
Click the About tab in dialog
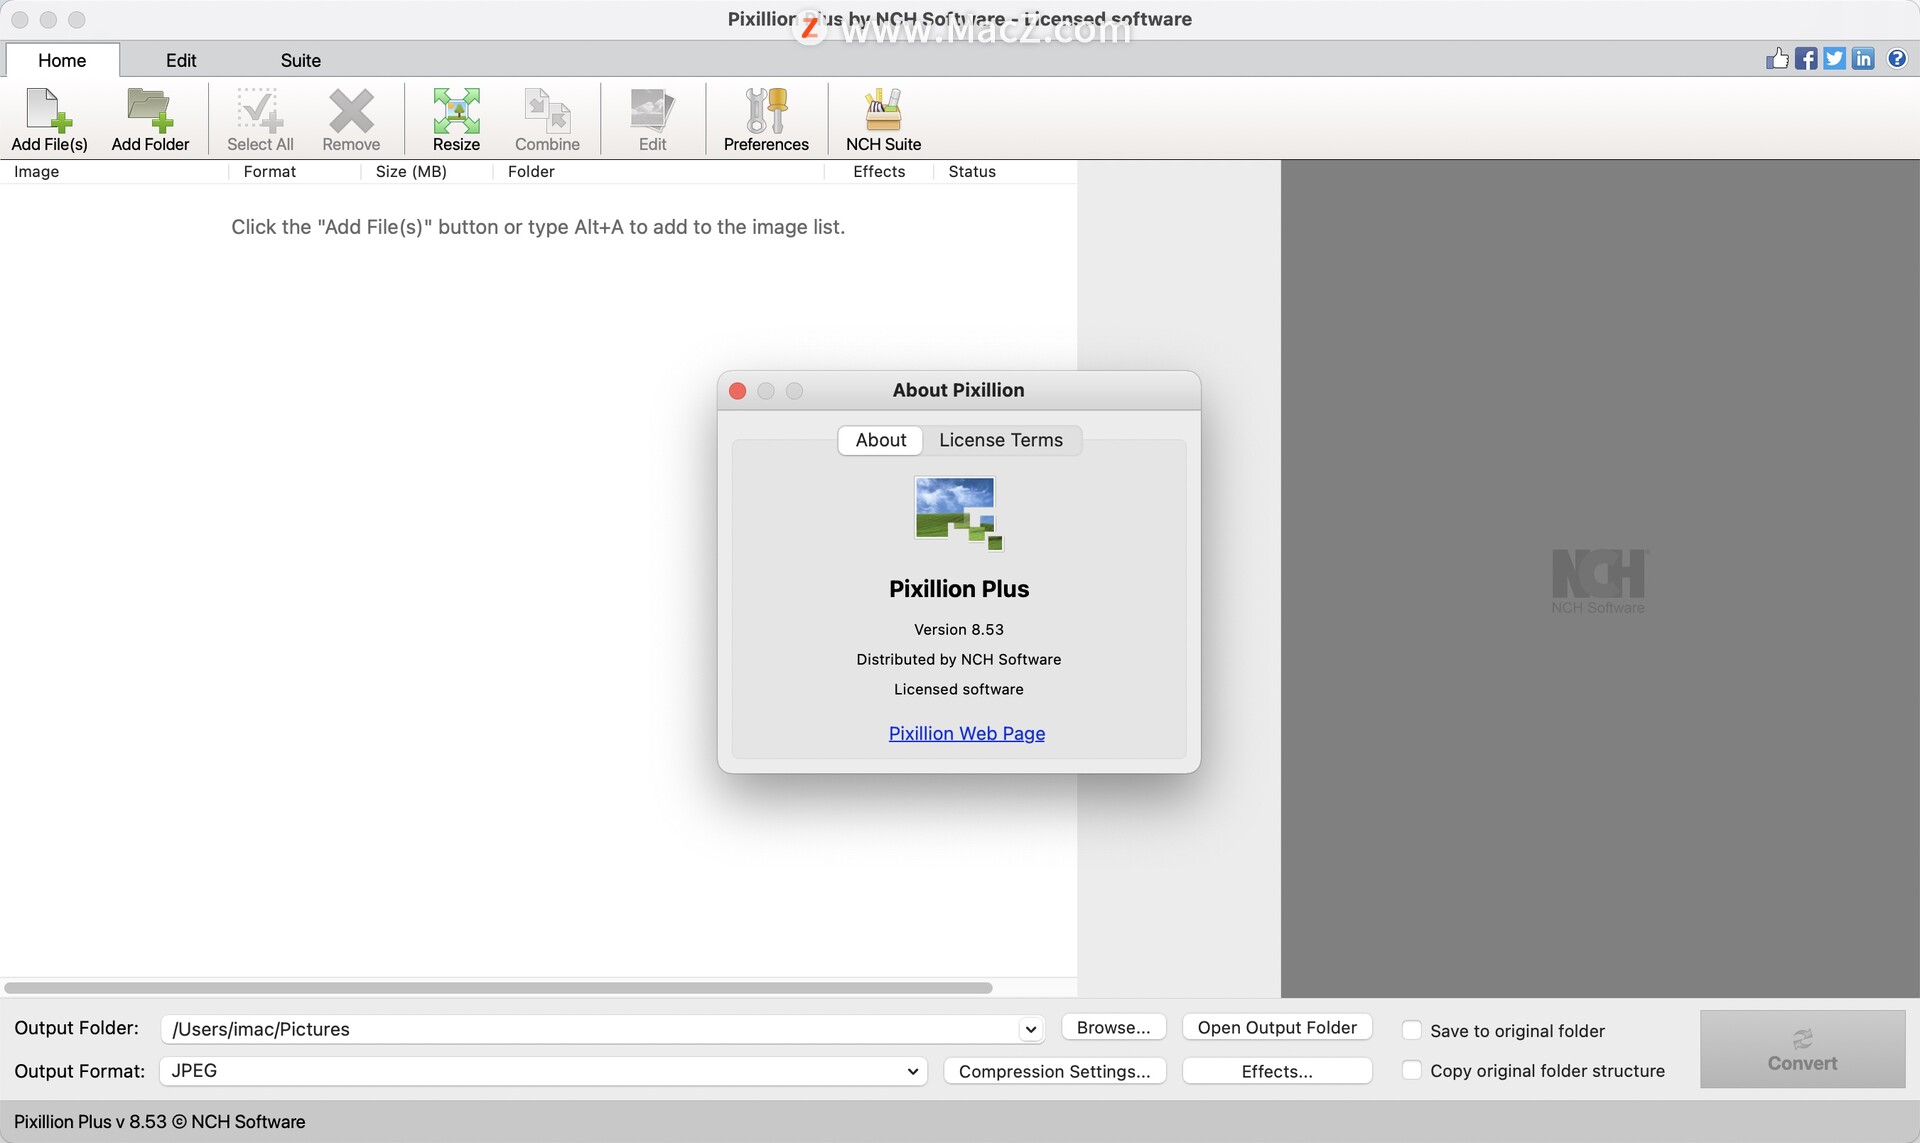click(x=880, y=440)
